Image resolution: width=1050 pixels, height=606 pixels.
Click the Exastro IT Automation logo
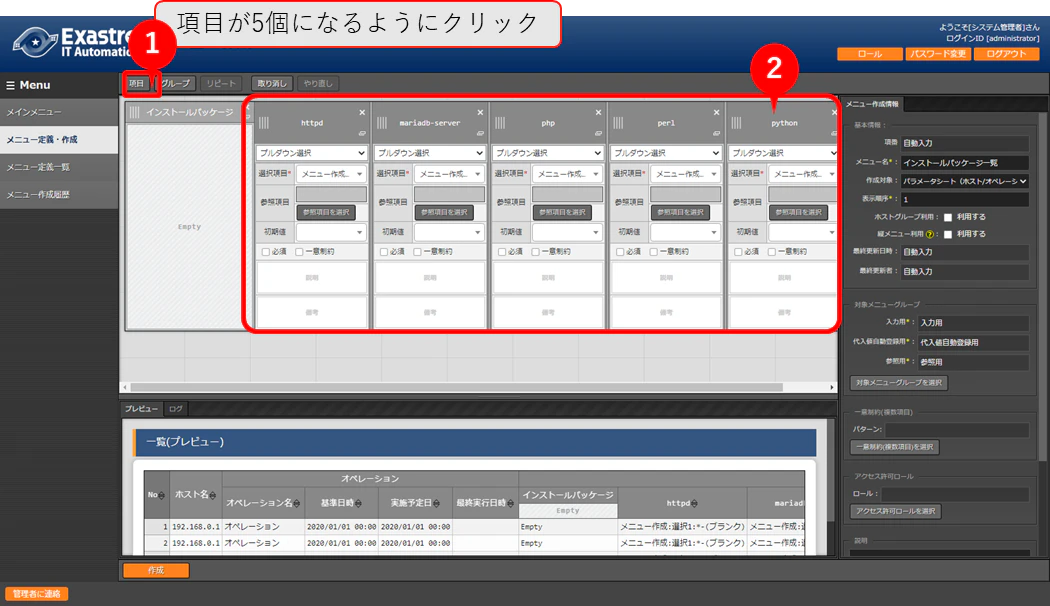(x=72, y=42)
